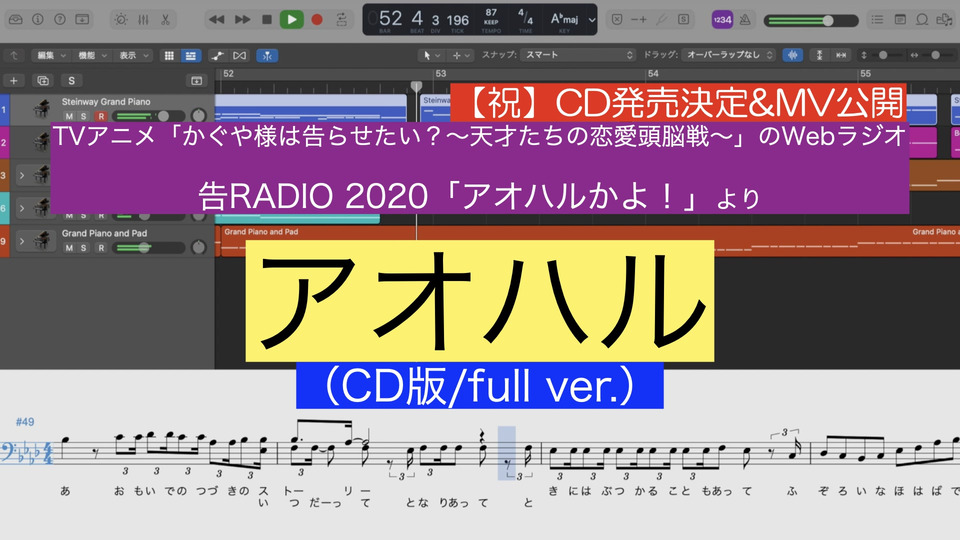
Task: Show automation curve icon
Action: (x=217, y=56)
